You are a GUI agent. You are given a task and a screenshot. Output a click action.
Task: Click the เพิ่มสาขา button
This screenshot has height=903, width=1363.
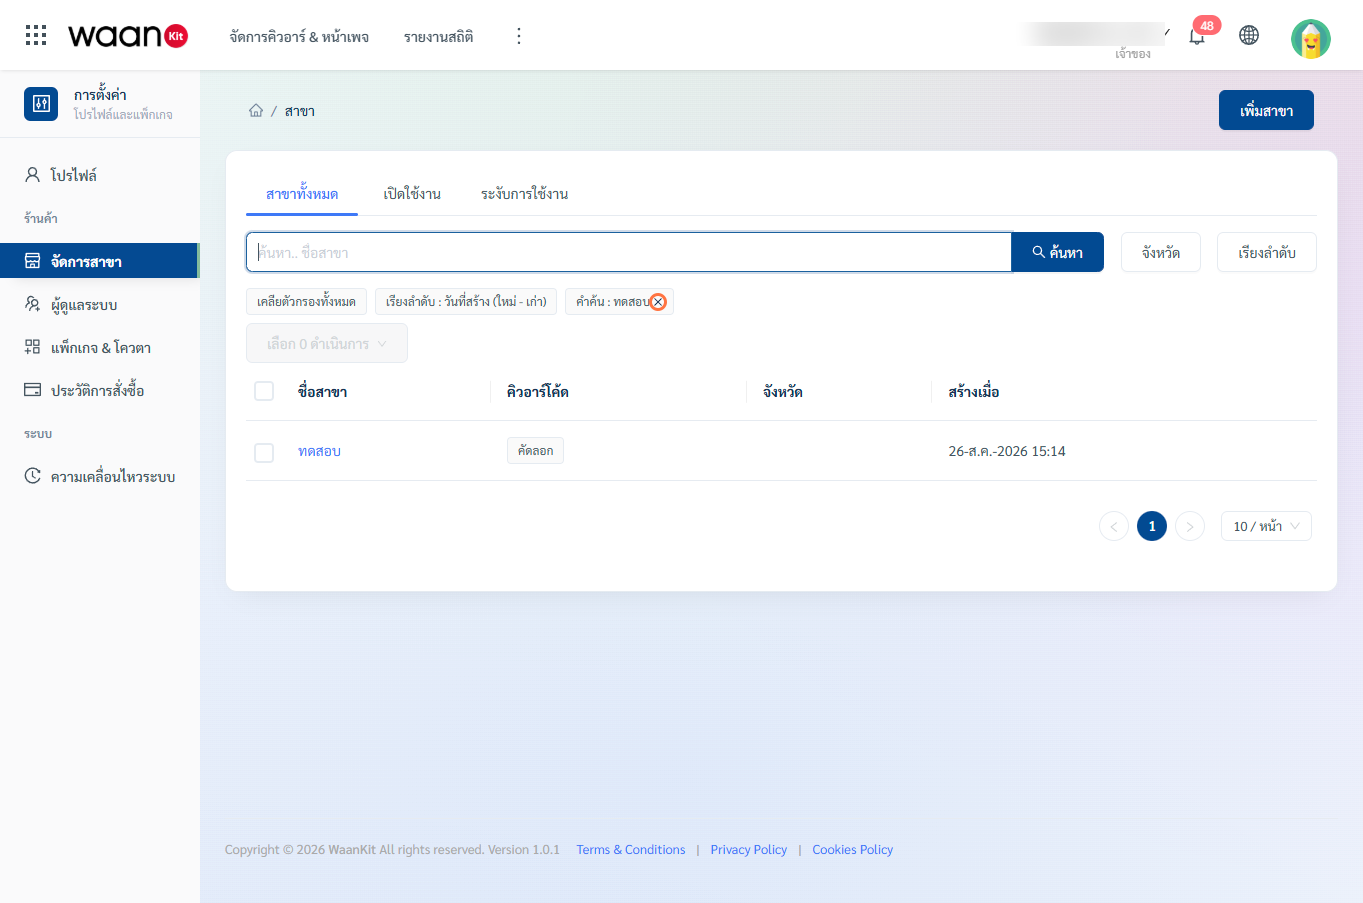(x=1266, y=110)
